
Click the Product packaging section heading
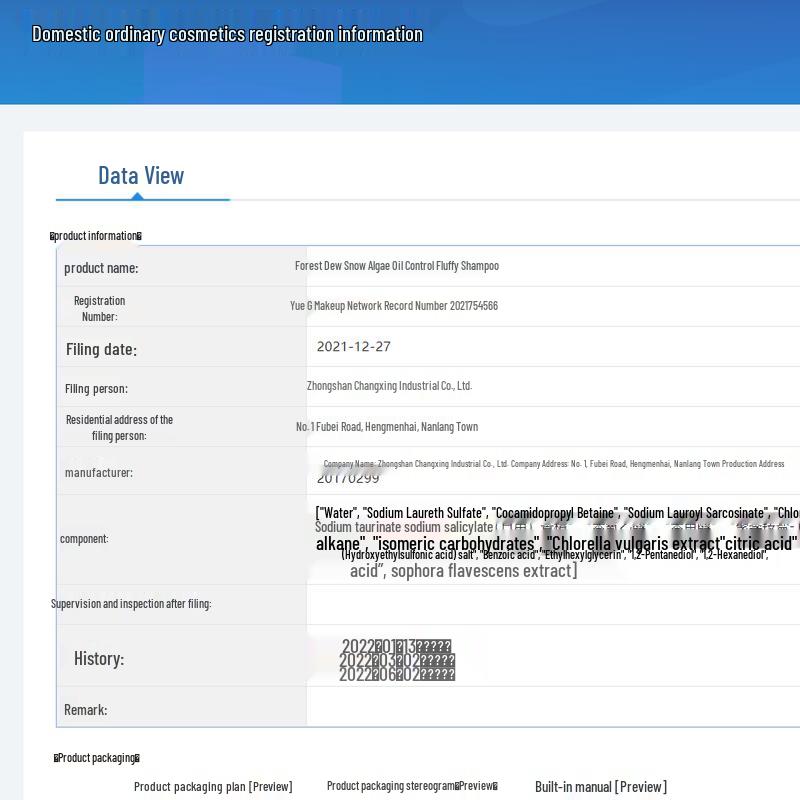point(97,758)
